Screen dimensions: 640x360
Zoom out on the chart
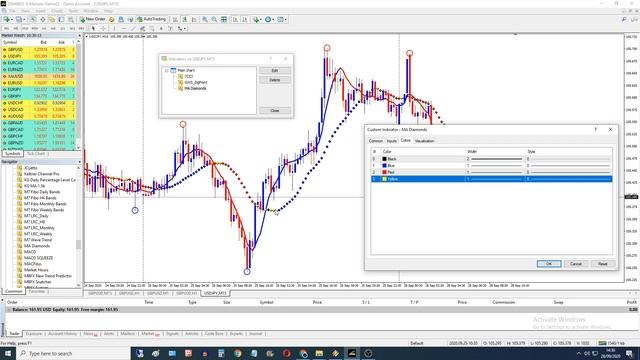click(214, 19)
